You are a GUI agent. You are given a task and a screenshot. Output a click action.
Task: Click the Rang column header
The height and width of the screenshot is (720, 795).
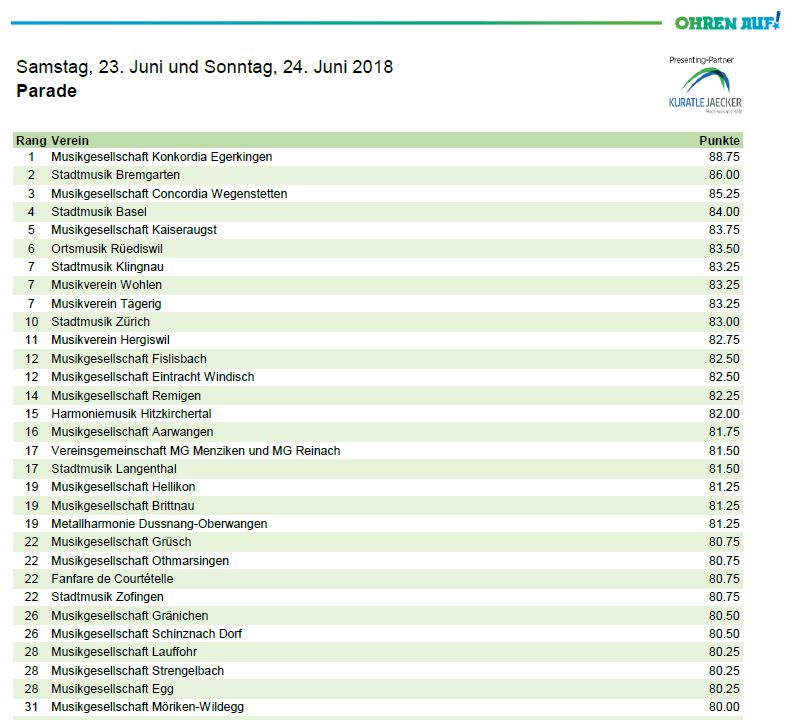pyautogui.click(x=30, y=140)
